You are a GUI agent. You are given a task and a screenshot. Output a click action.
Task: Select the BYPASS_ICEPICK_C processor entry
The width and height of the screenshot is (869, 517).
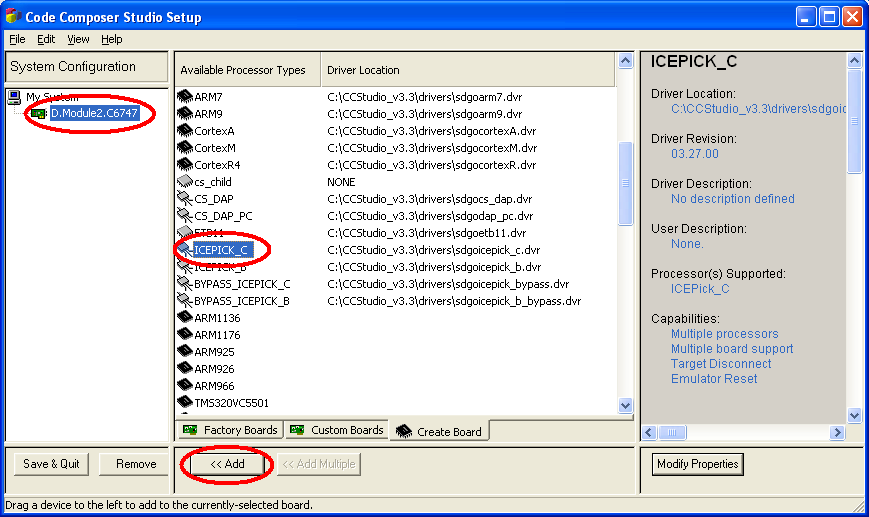point(242,284)
